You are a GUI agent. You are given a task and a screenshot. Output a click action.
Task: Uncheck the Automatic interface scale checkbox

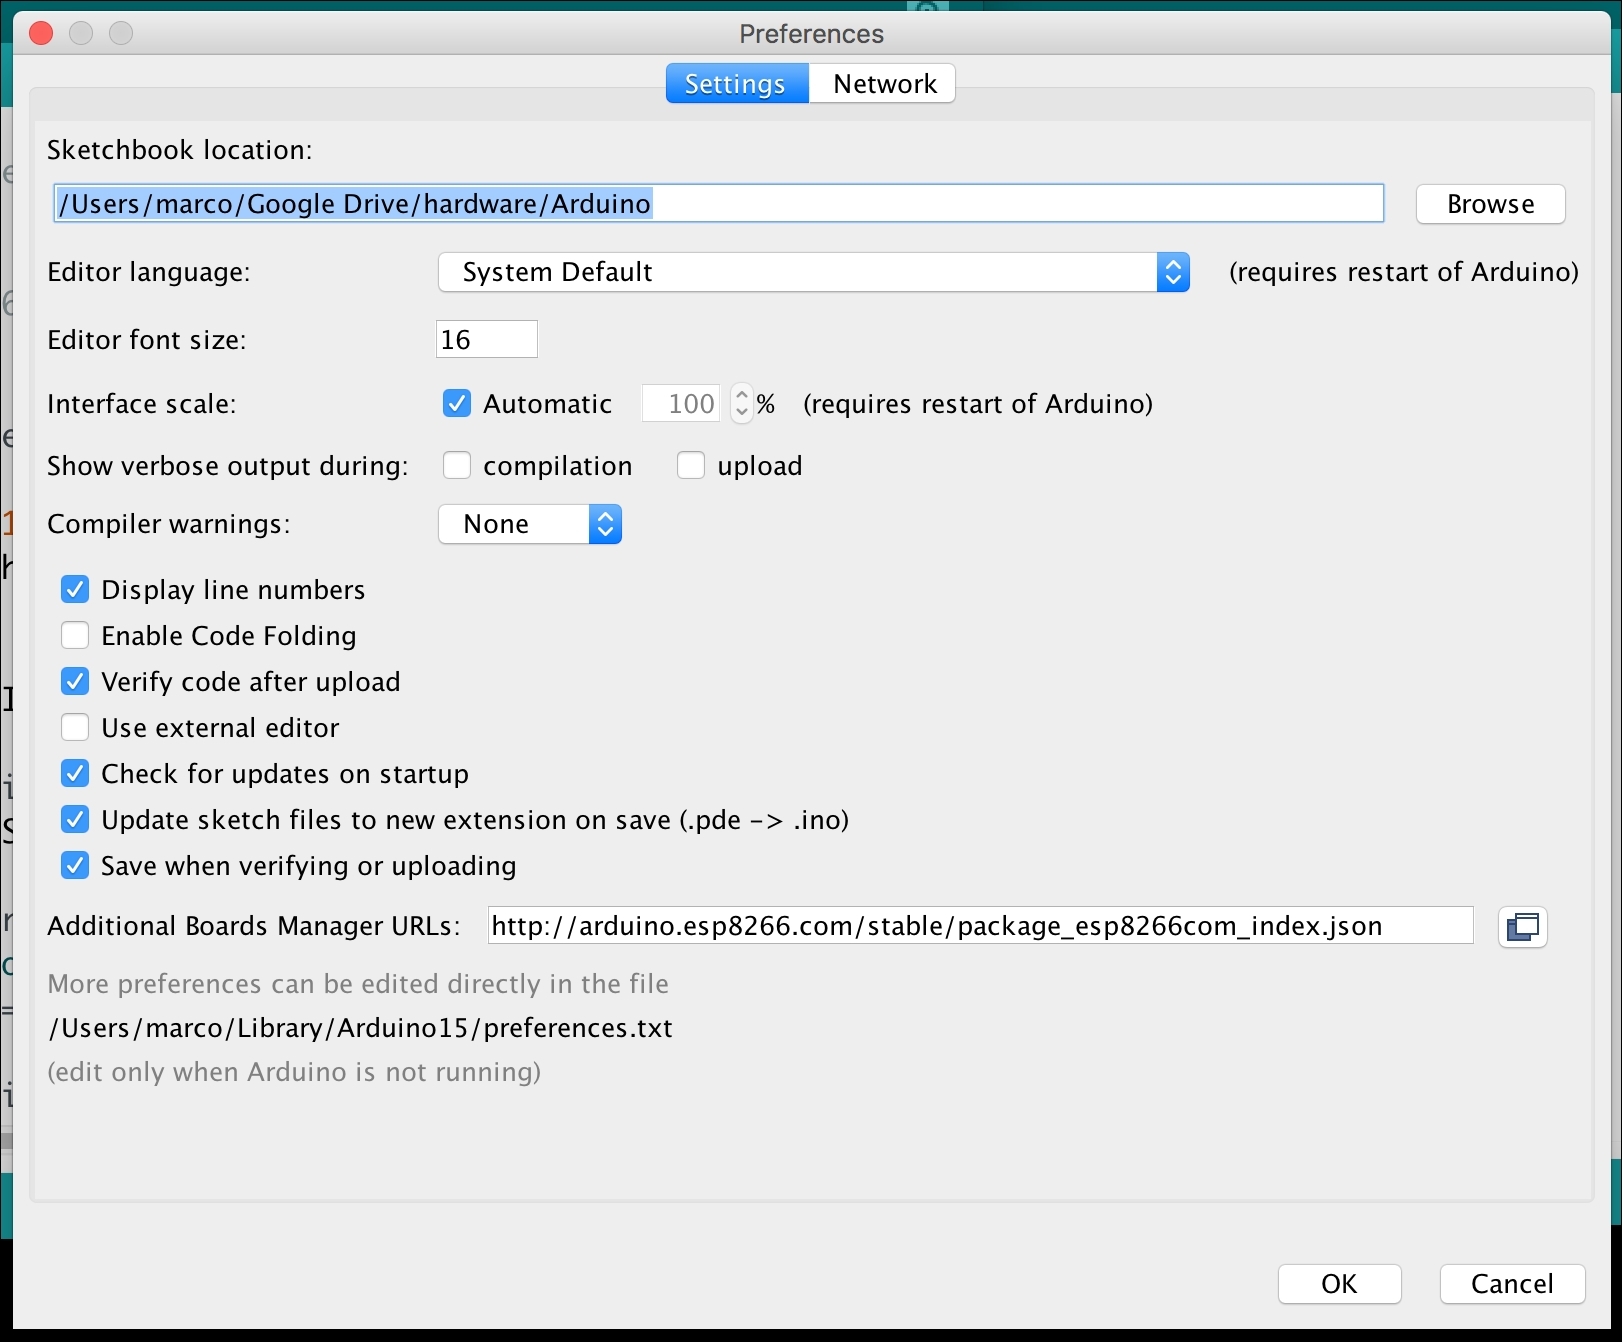tap(457, 404)
